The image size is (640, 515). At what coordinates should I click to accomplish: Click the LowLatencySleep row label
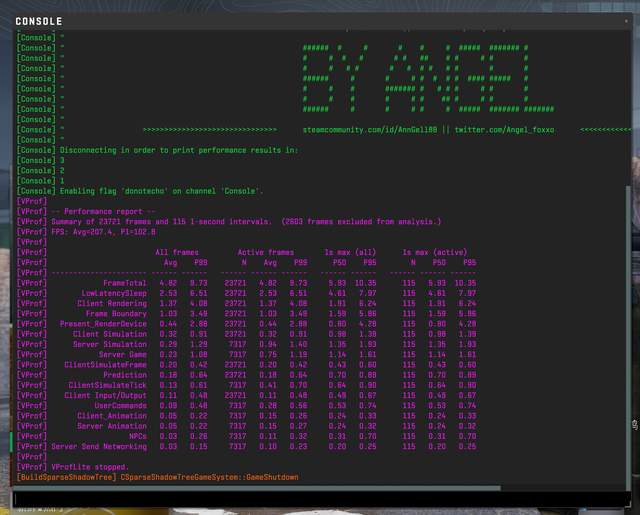tap(114, 293)
